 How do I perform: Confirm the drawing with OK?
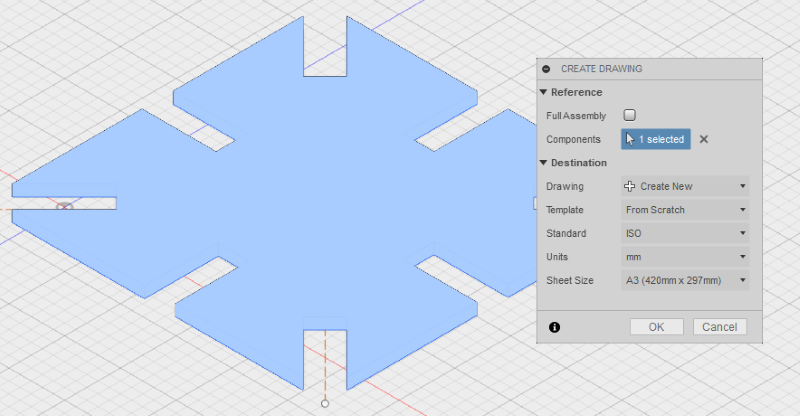click(x=657, y=327)
